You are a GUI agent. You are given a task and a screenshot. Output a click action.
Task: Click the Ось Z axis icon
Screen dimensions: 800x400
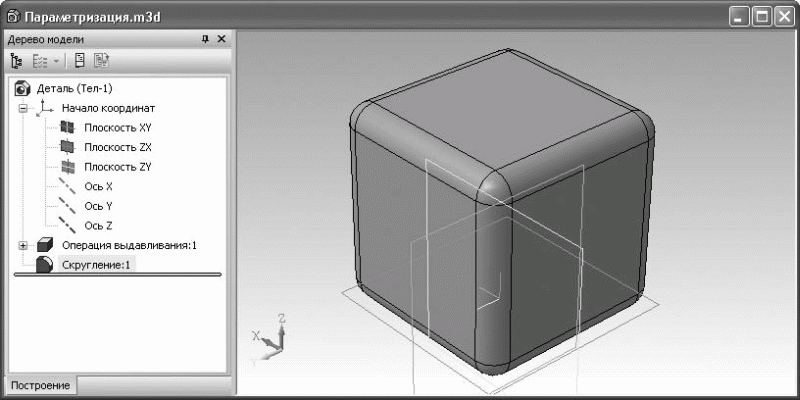point(67,225)
